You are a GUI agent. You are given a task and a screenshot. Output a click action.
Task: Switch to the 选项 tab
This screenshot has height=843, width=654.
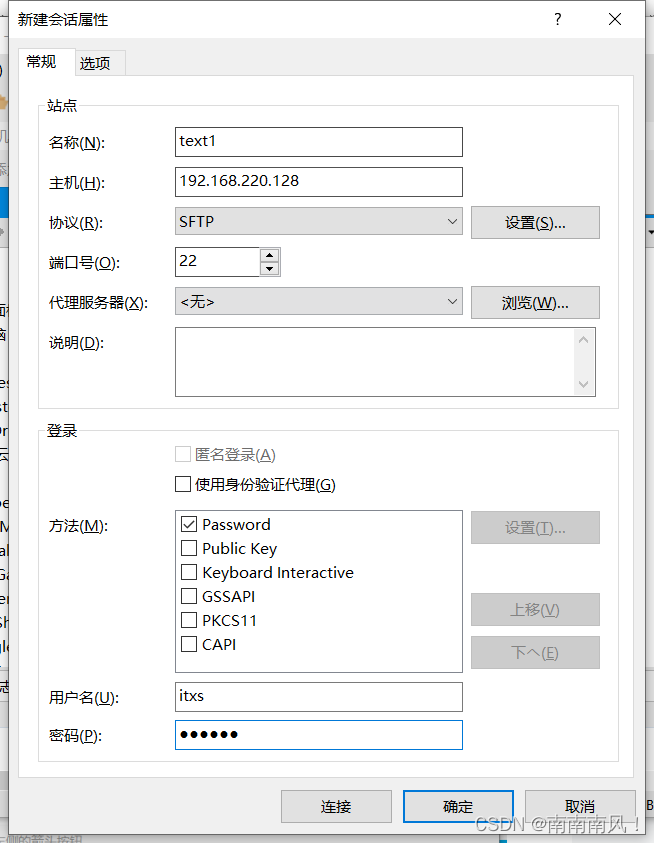tap(98, 62)
